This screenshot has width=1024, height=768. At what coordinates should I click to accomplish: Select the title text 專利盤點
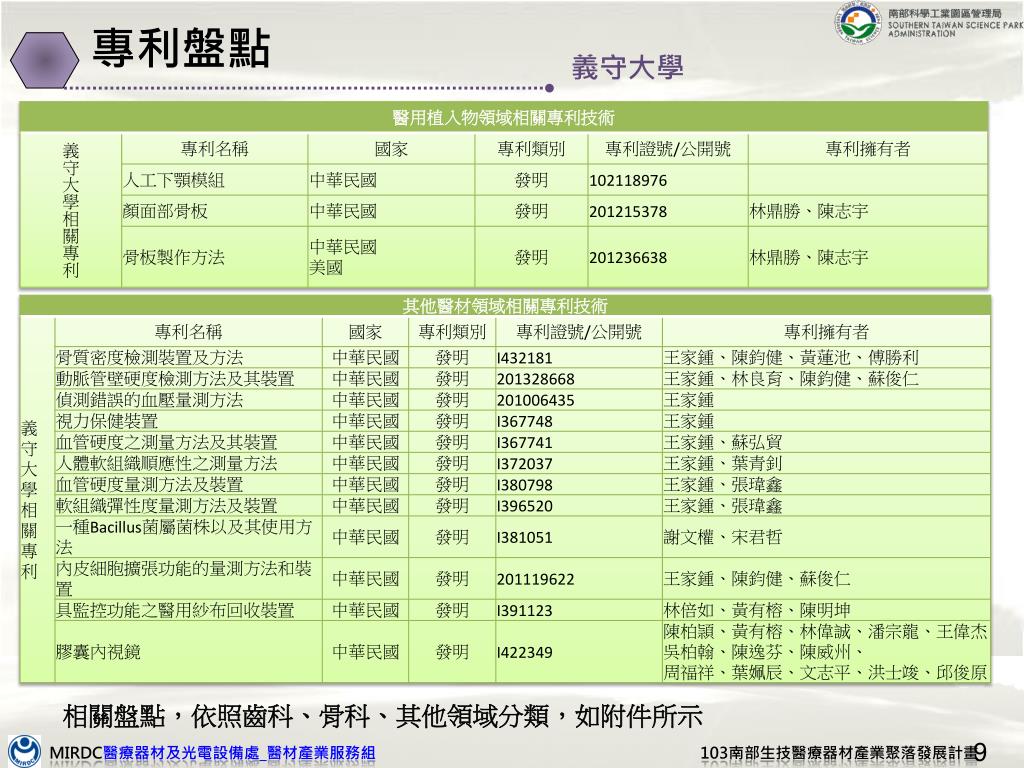[181, 48]
